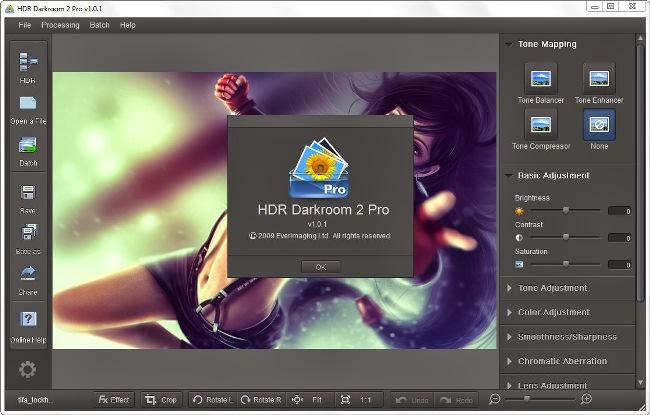Screen dimensions: 650x415
Task: Zoom out with minus magnifier icon
Action: pos(494,399)
